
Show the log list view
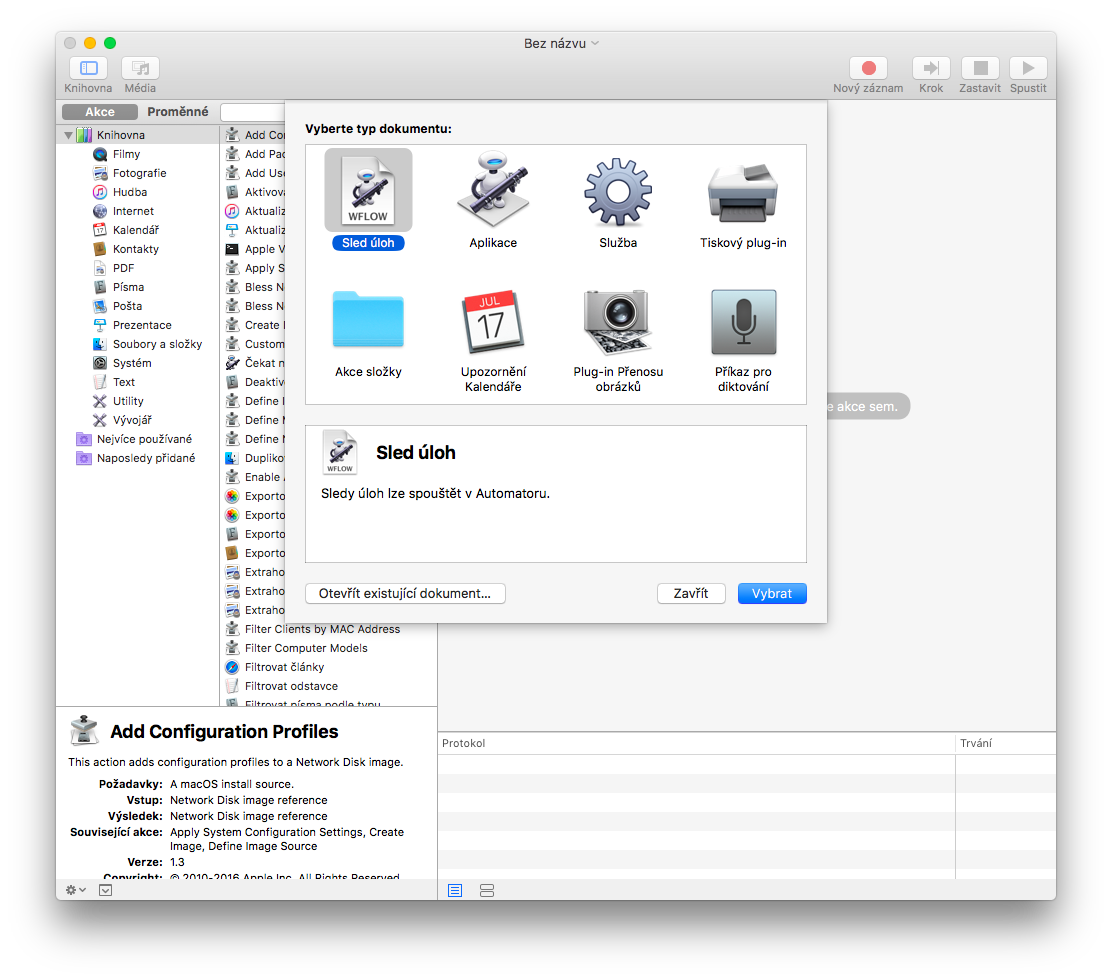tap(455, 890)
